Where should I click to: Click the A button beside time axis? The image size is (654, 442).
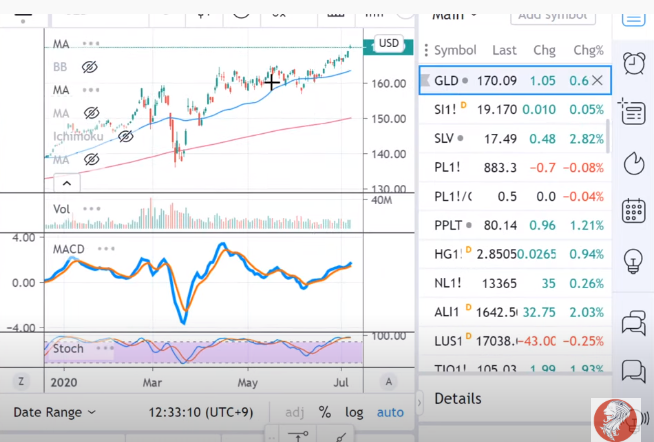[389, 382]
